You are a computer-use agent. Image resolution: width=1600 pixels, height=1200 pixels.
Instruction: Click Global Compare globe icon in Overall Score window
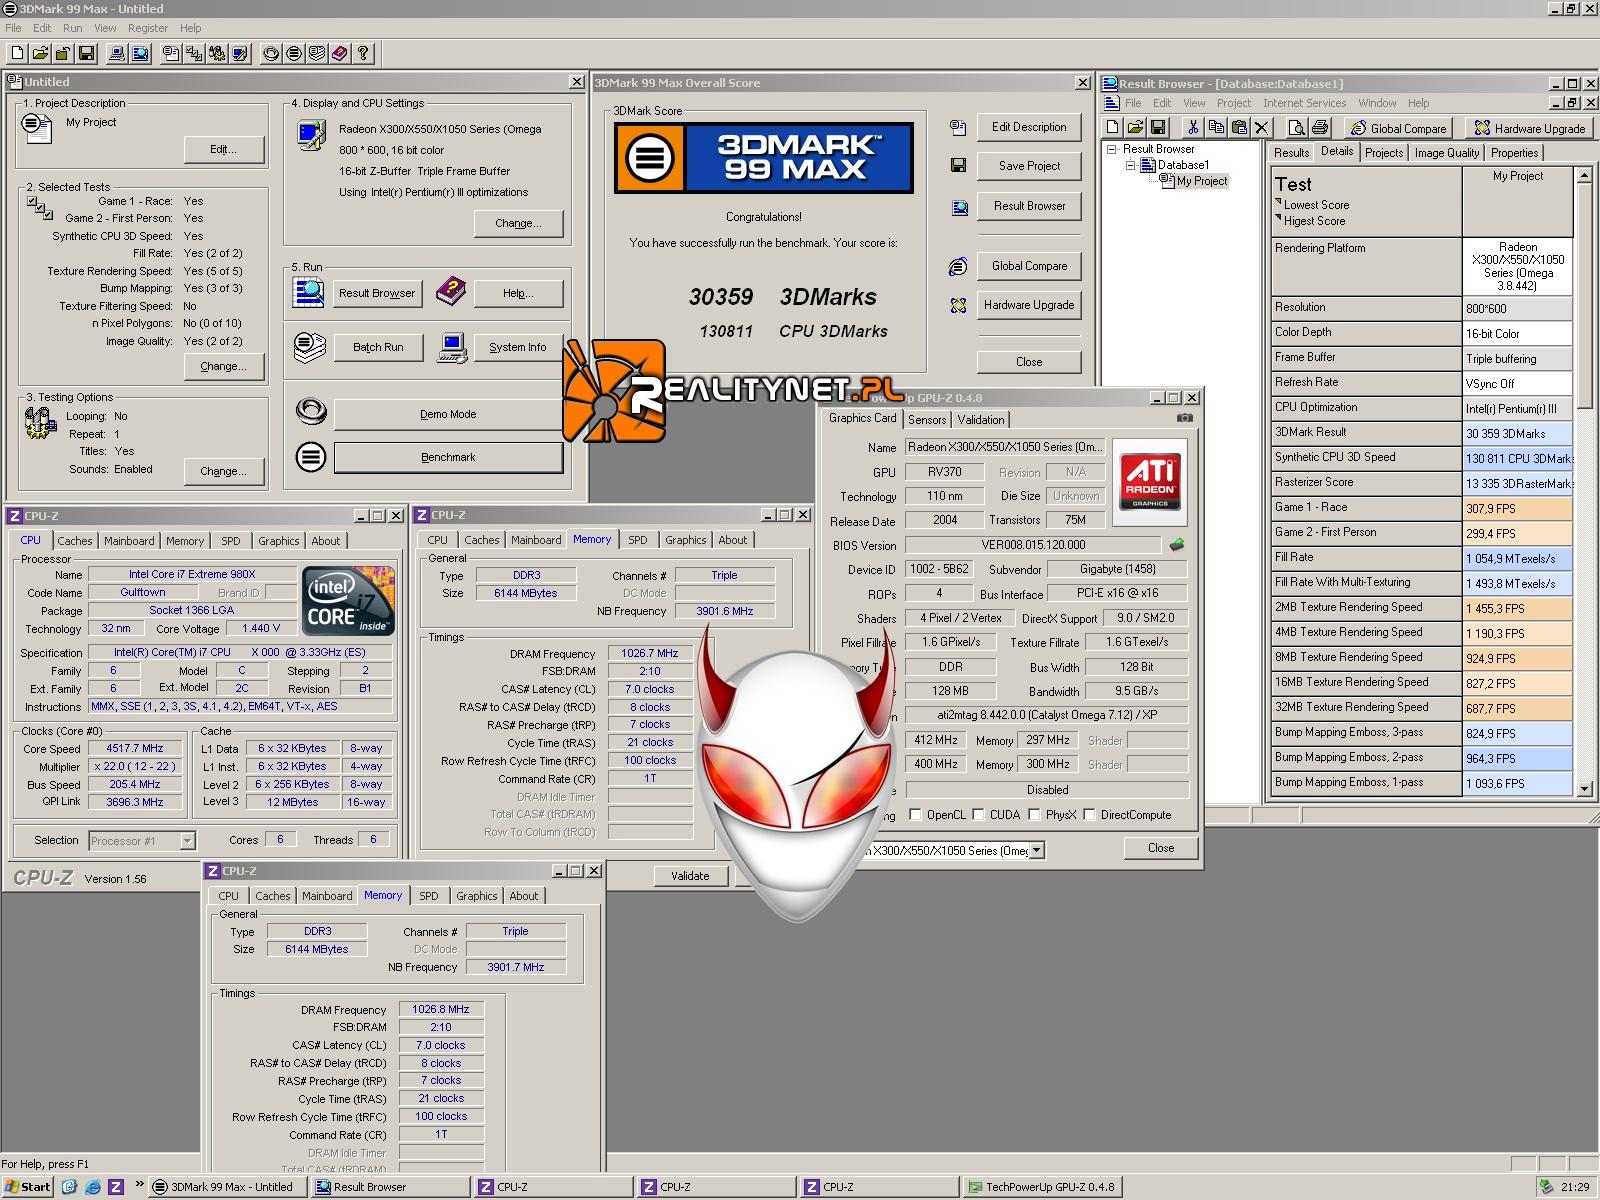958,266
